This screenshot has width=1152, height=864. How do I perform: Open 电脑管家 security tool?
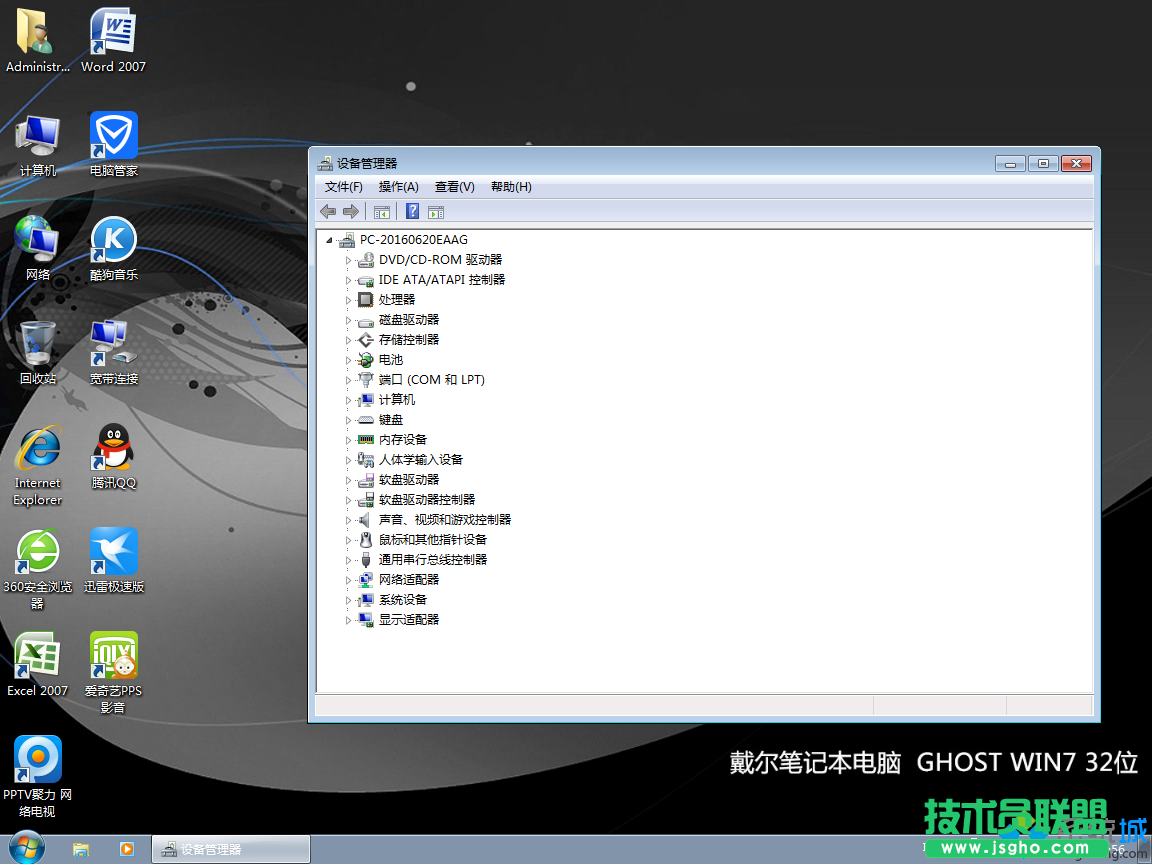click(112, 135)
